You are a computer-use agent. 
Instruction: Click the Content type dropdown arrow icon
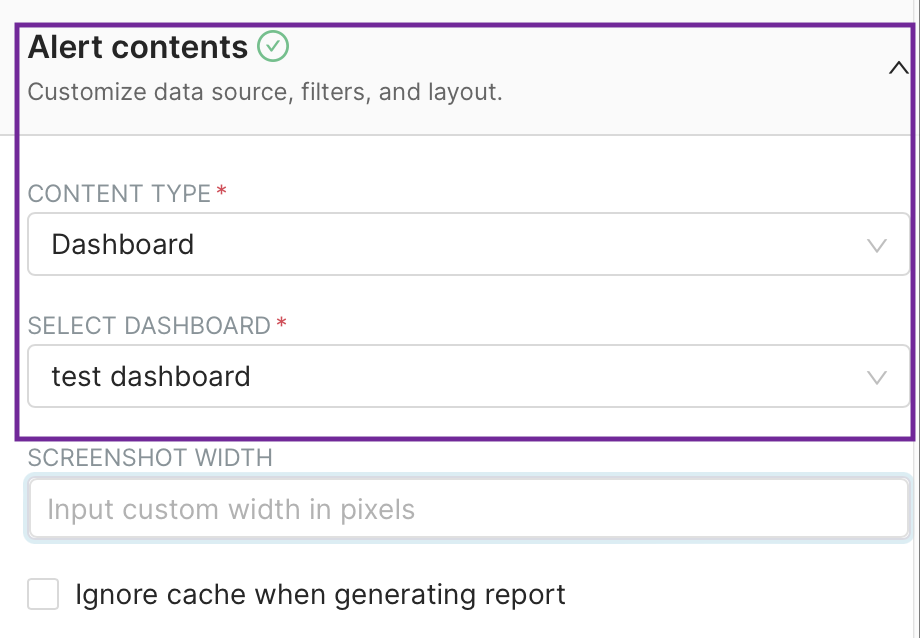(877, 245)
